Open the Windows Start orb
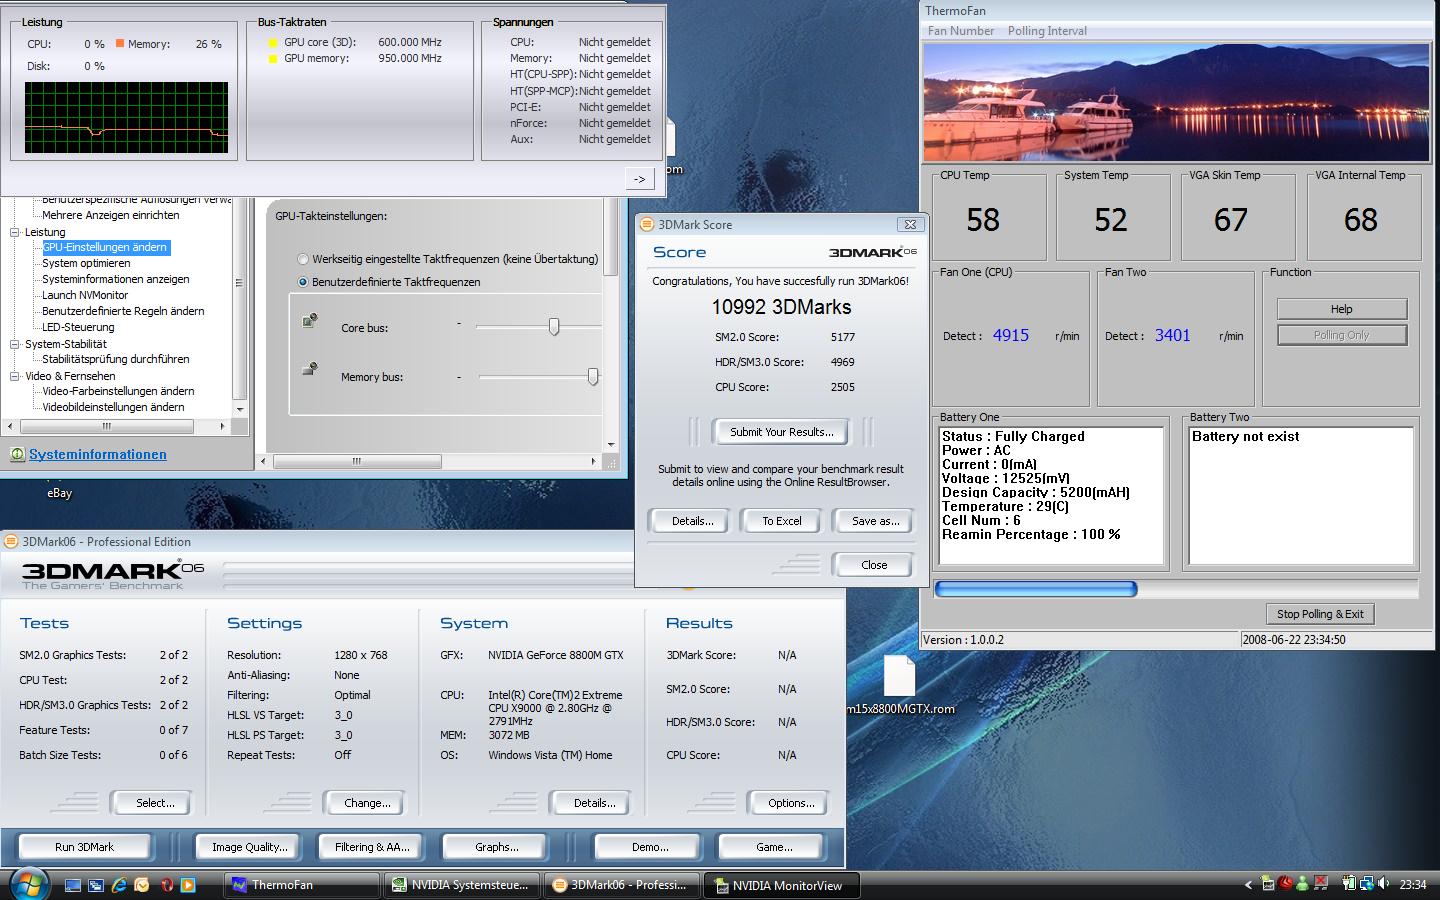This screenshot has width=1440, height=900. pos(28,884)
